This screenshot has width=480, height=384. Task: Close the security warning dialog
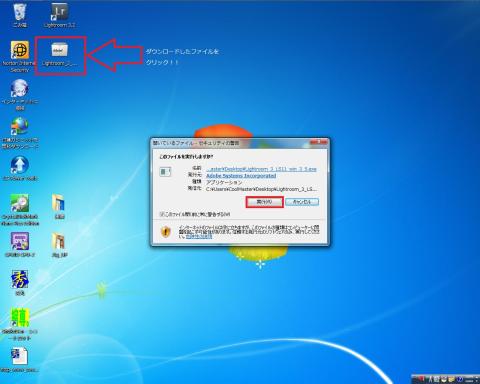pyautogui.click(x=318, y=142)
